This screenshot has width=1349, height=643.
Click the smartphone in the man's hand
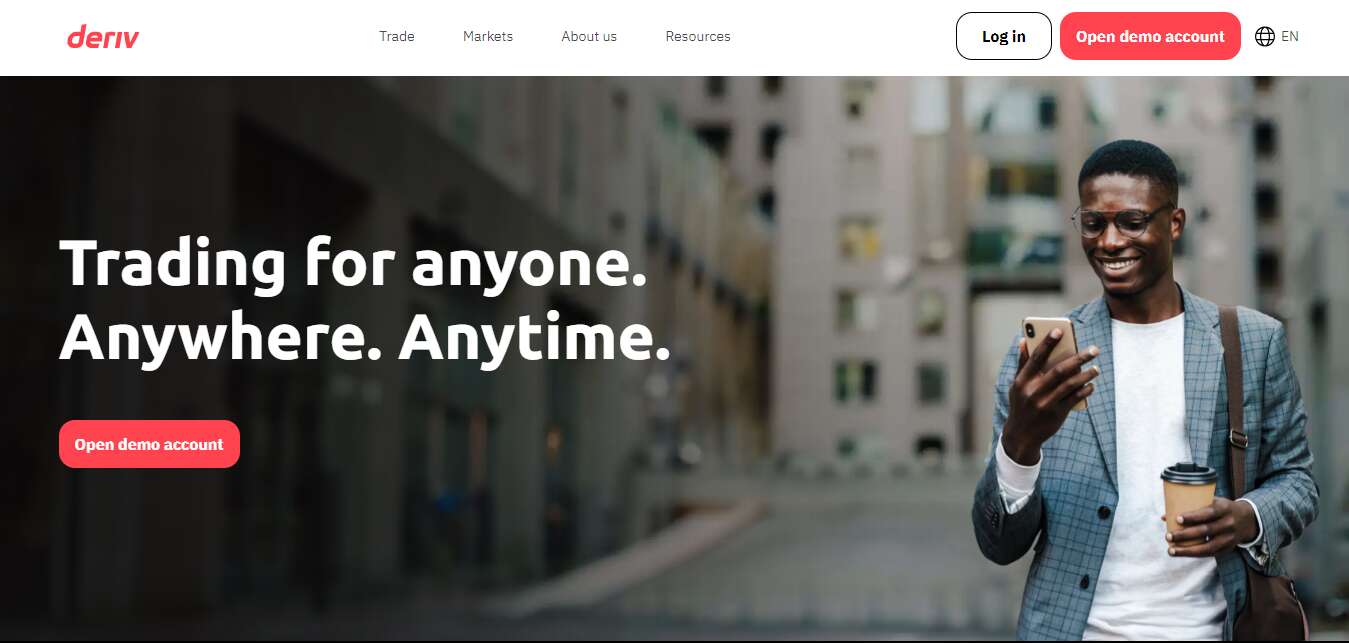tap(1051, 350)
